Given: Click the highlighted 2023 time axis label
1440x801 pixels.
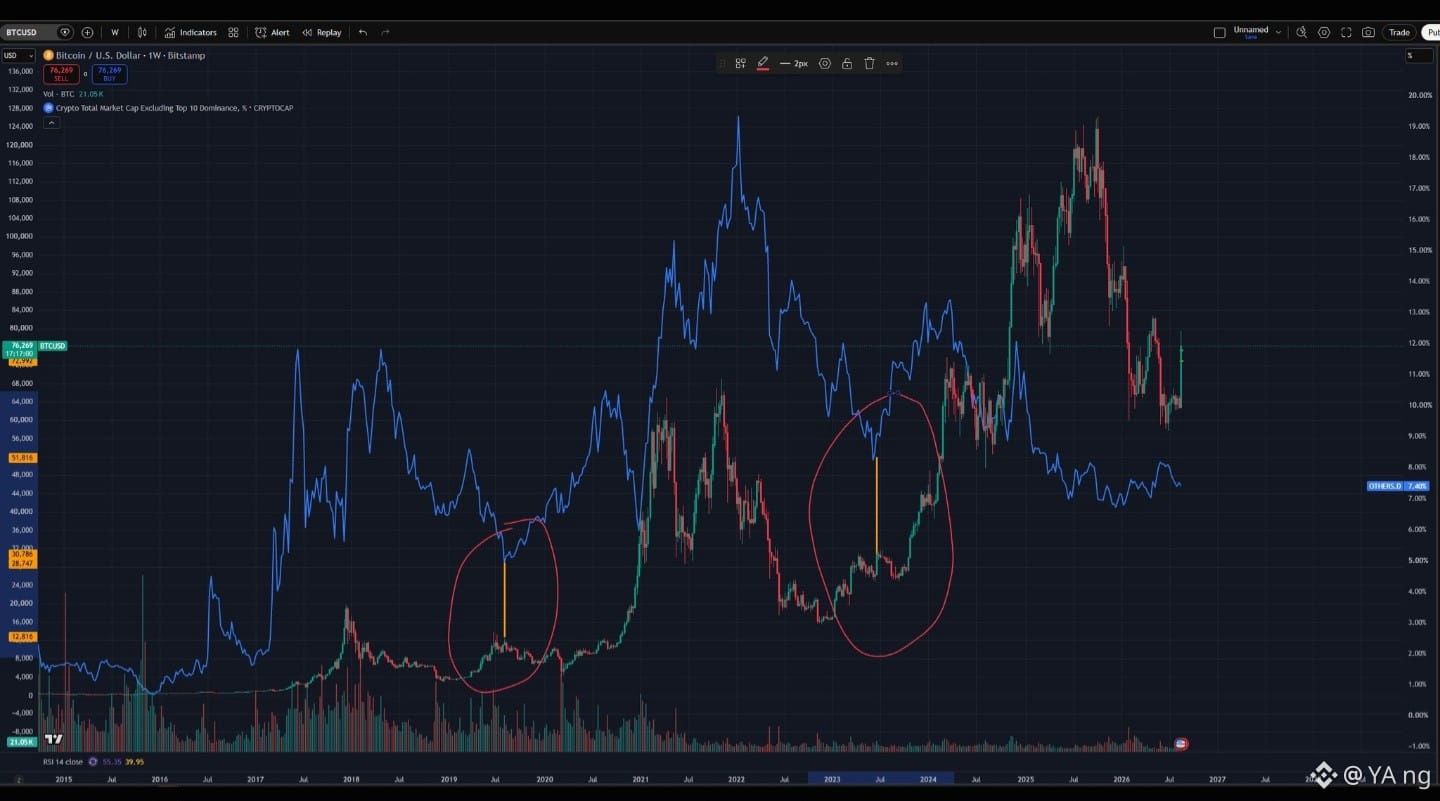Looking at the screenshot, I should (x=833, y=779).
